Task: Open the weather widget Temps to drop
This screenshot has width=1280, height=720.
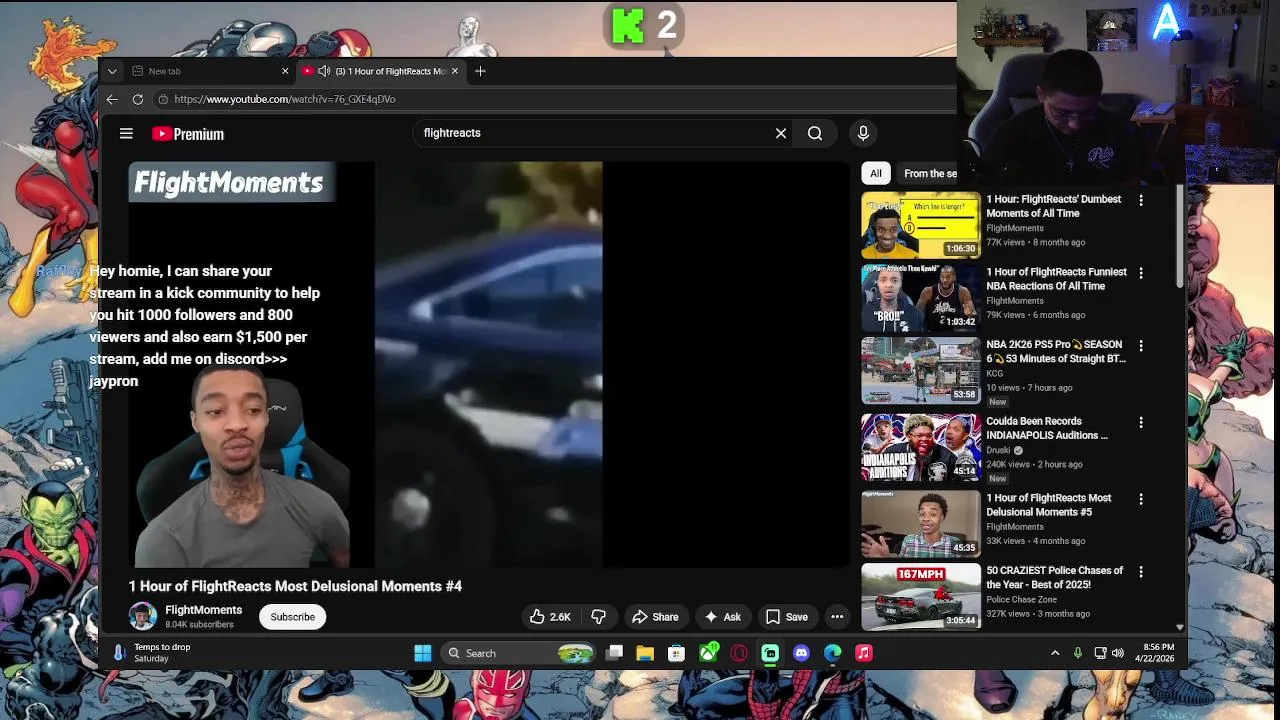Action: (x=152, y=653)
